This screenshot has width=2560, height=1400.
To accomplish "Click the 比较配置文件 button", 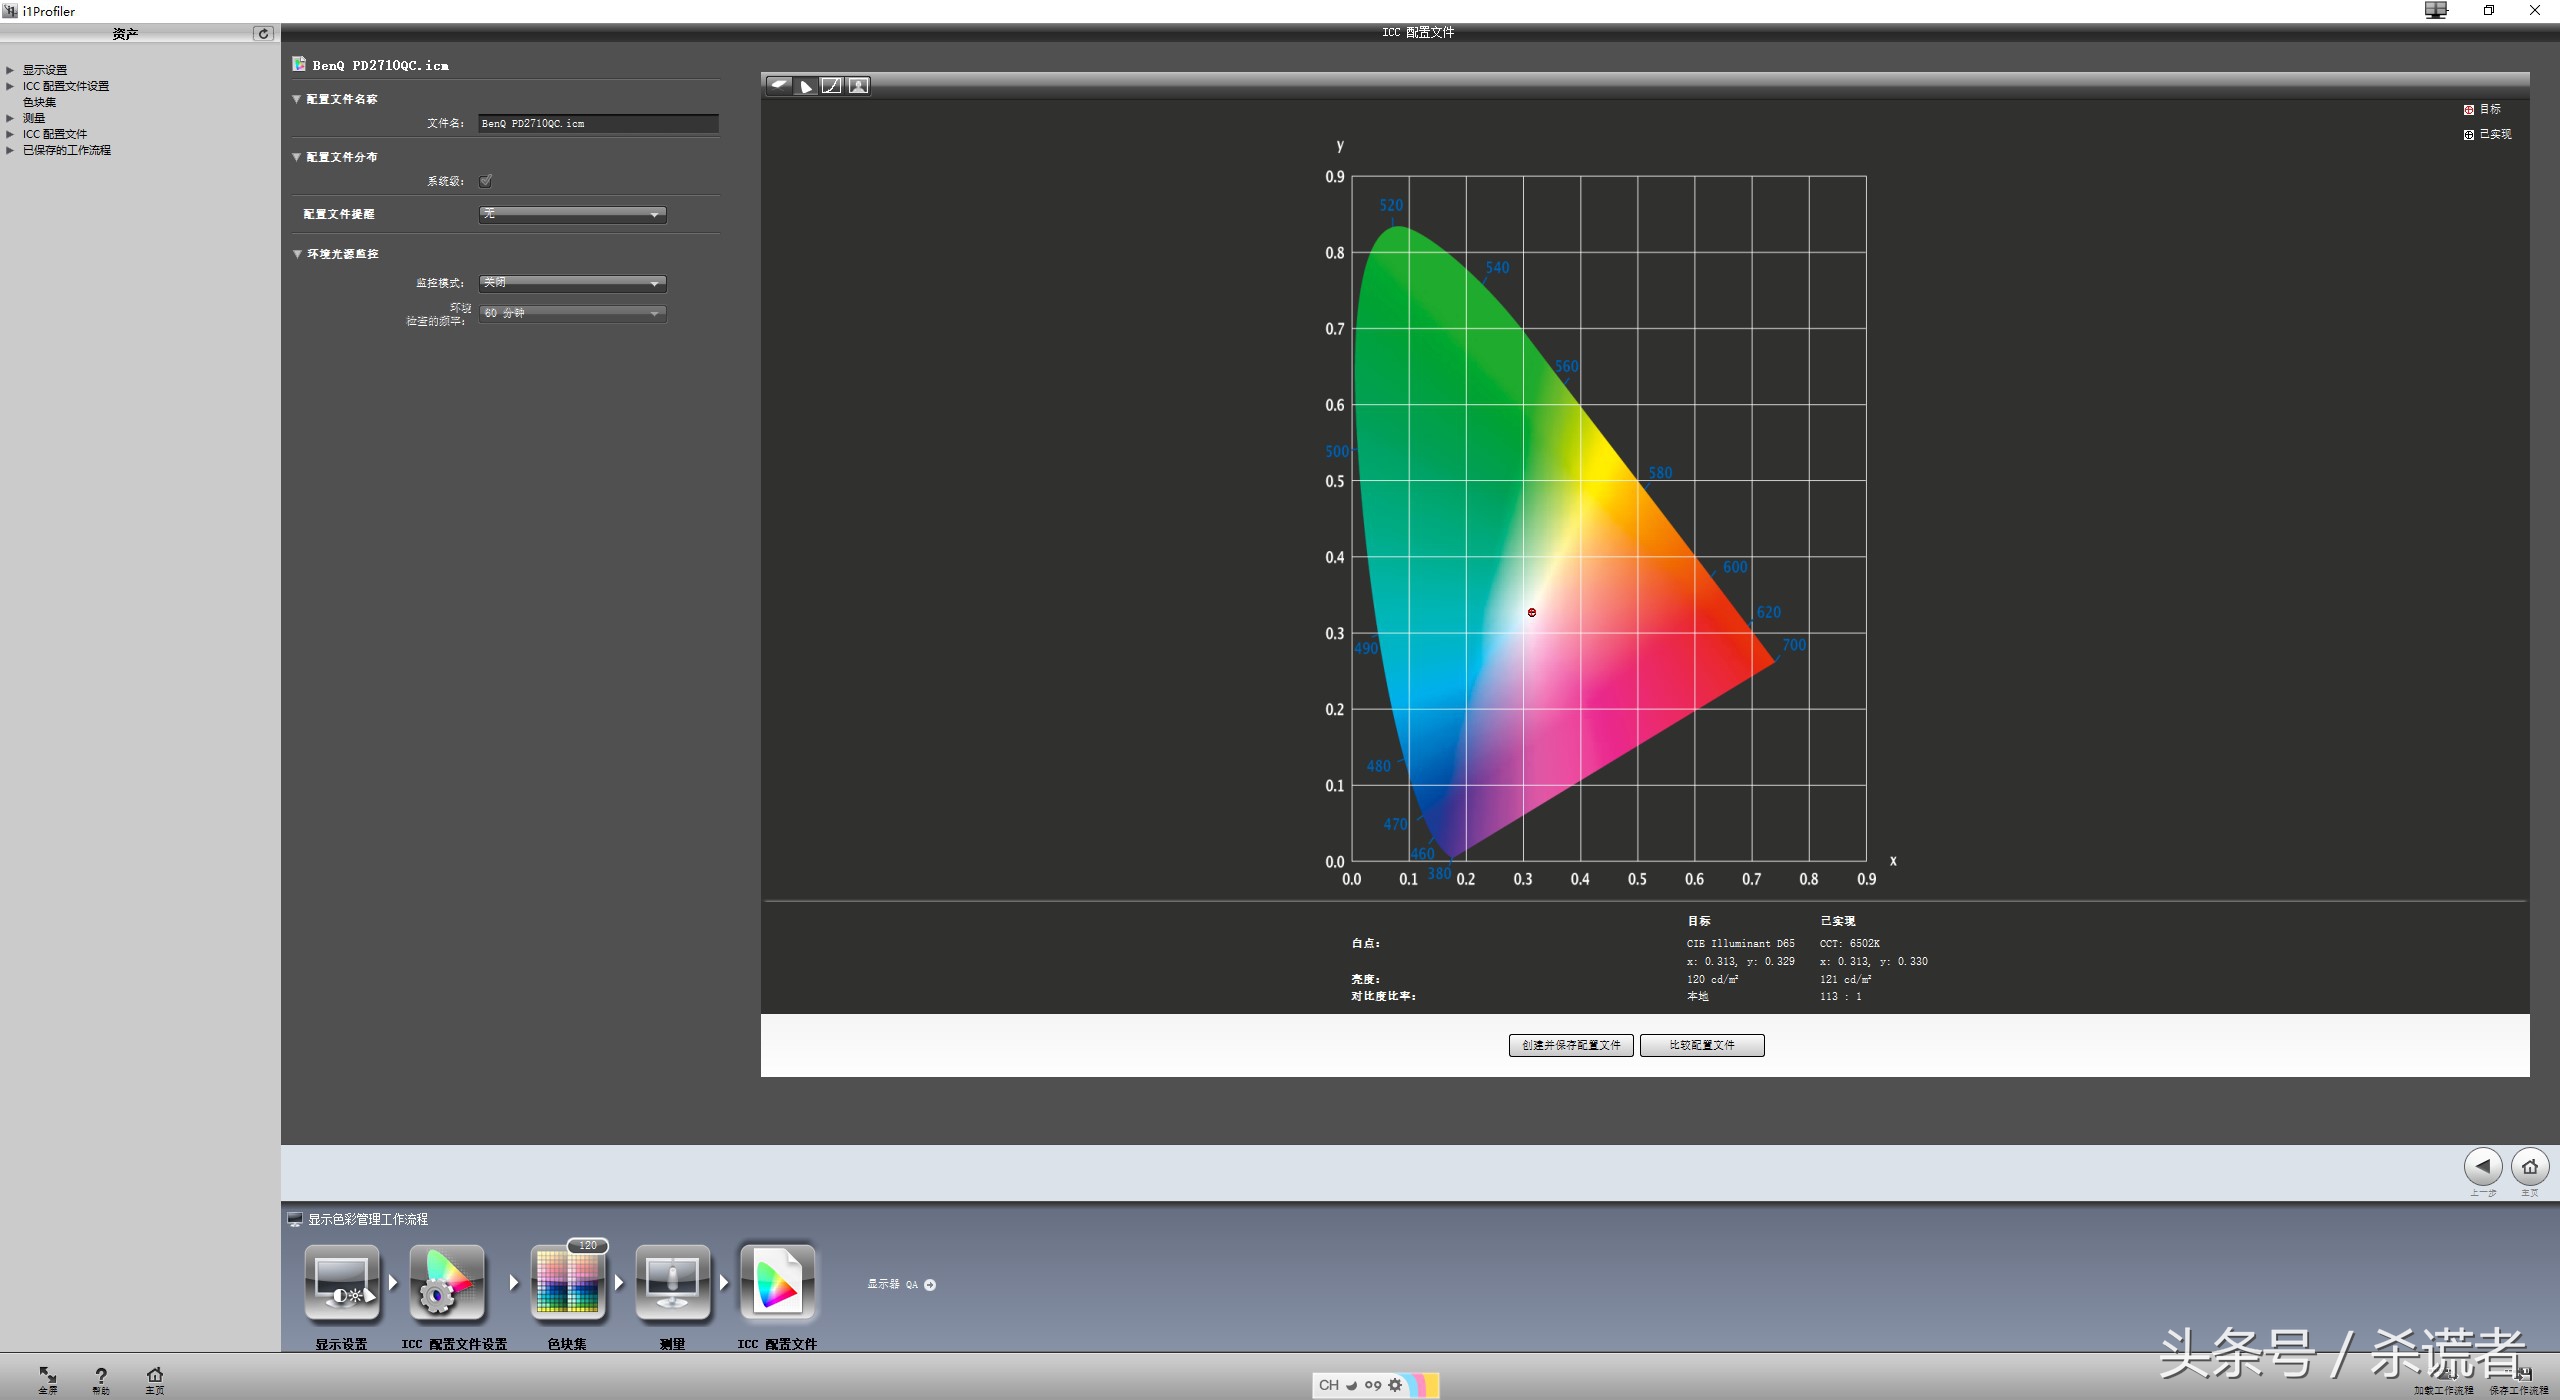I will click(x=1702, y=1045).
